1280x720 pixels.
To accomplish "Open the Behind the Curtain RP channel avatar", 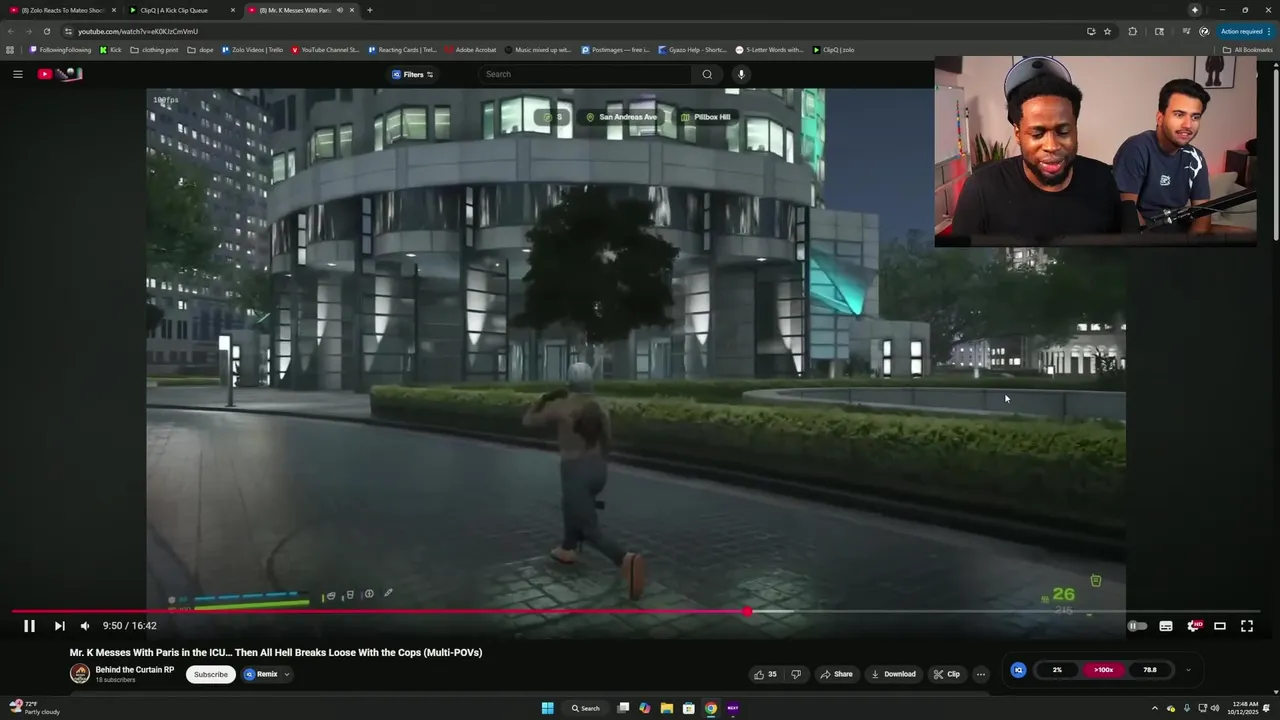I will pos(80,674).
